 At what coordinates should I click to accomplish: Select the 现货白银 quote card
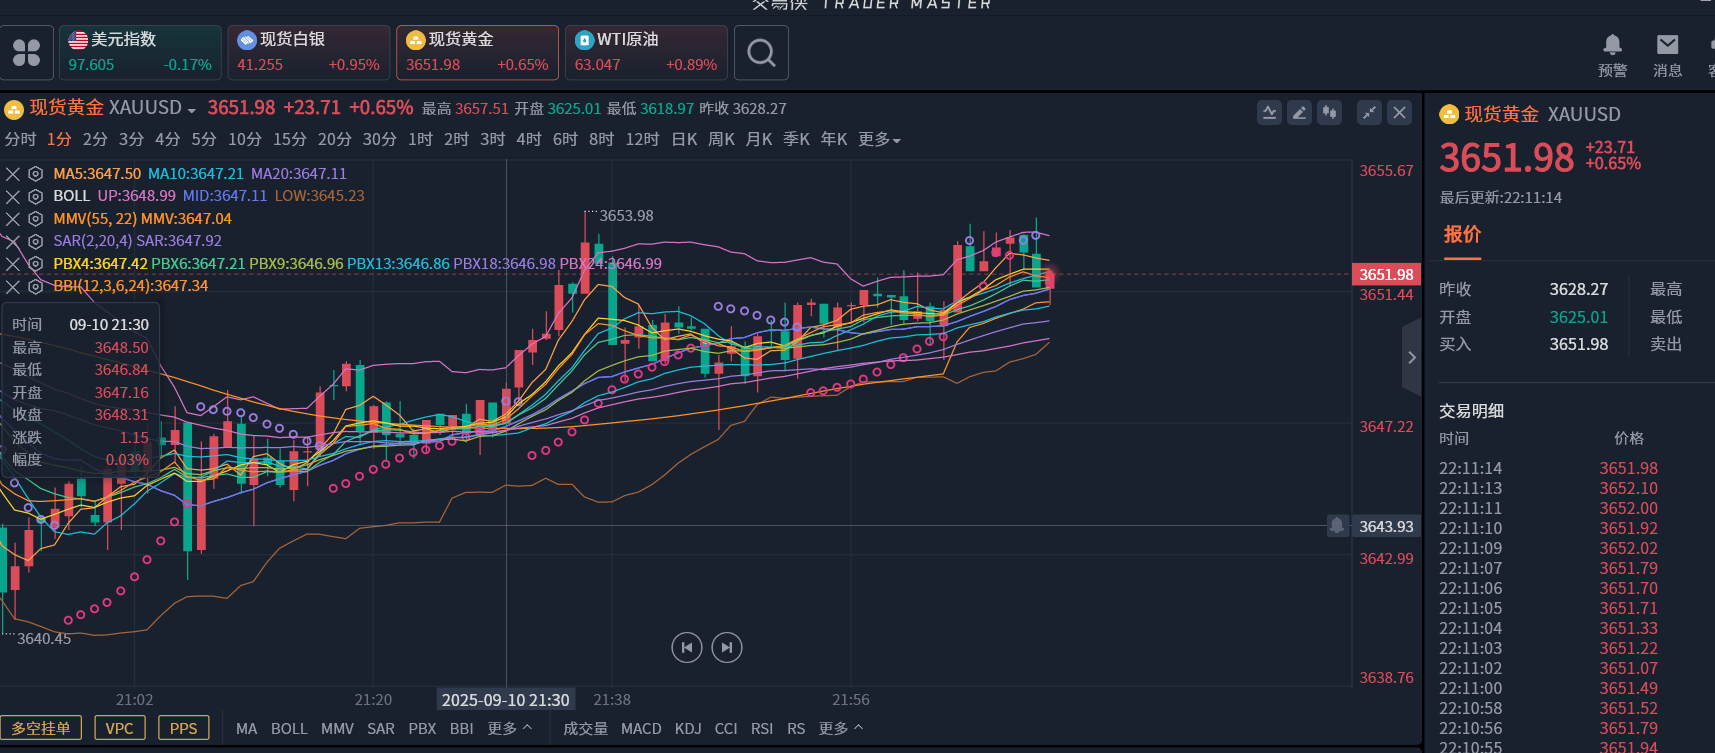pos(308,53)
